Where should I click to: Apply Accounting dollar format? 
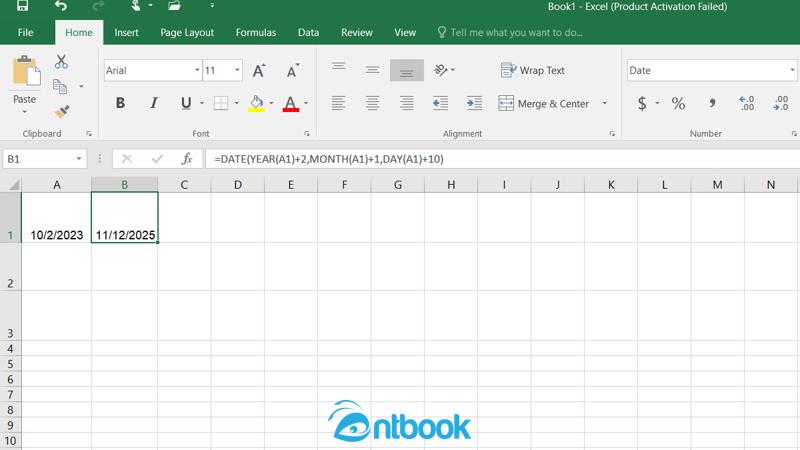[642, 104]
